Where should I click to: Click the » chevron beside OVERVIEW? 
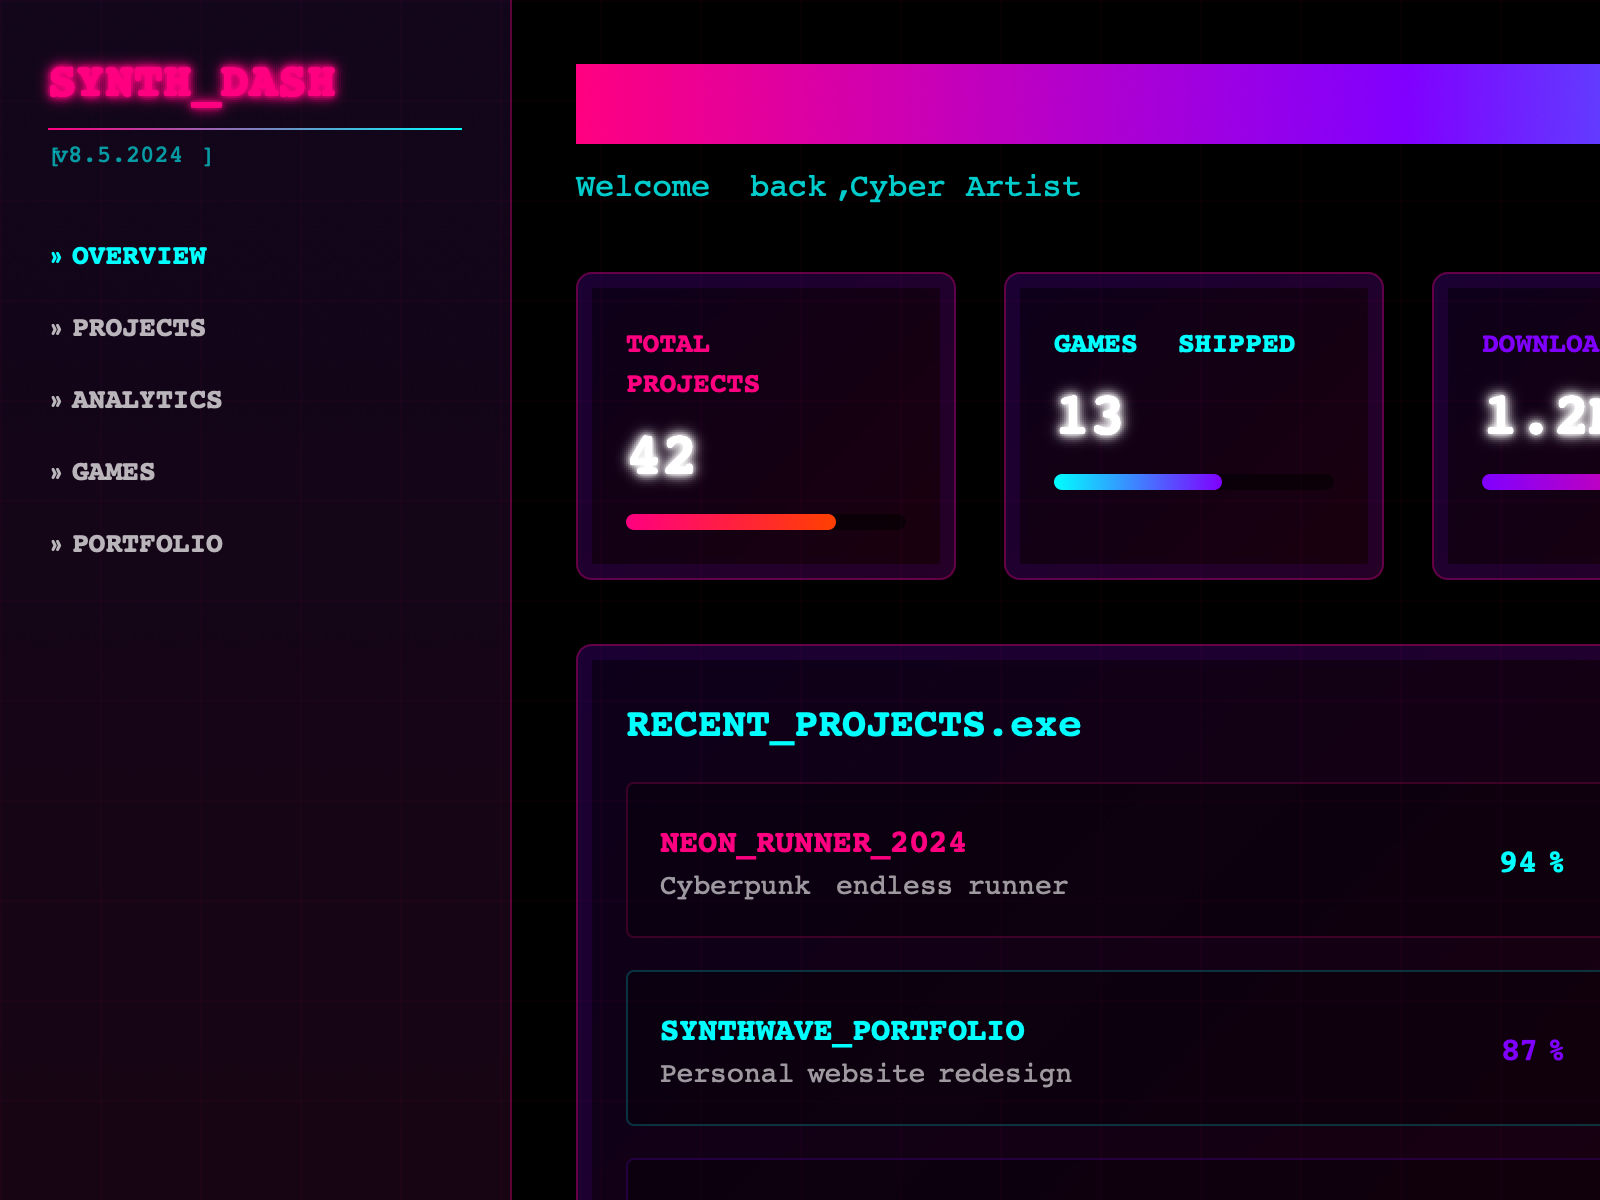(x=56, y=256)
